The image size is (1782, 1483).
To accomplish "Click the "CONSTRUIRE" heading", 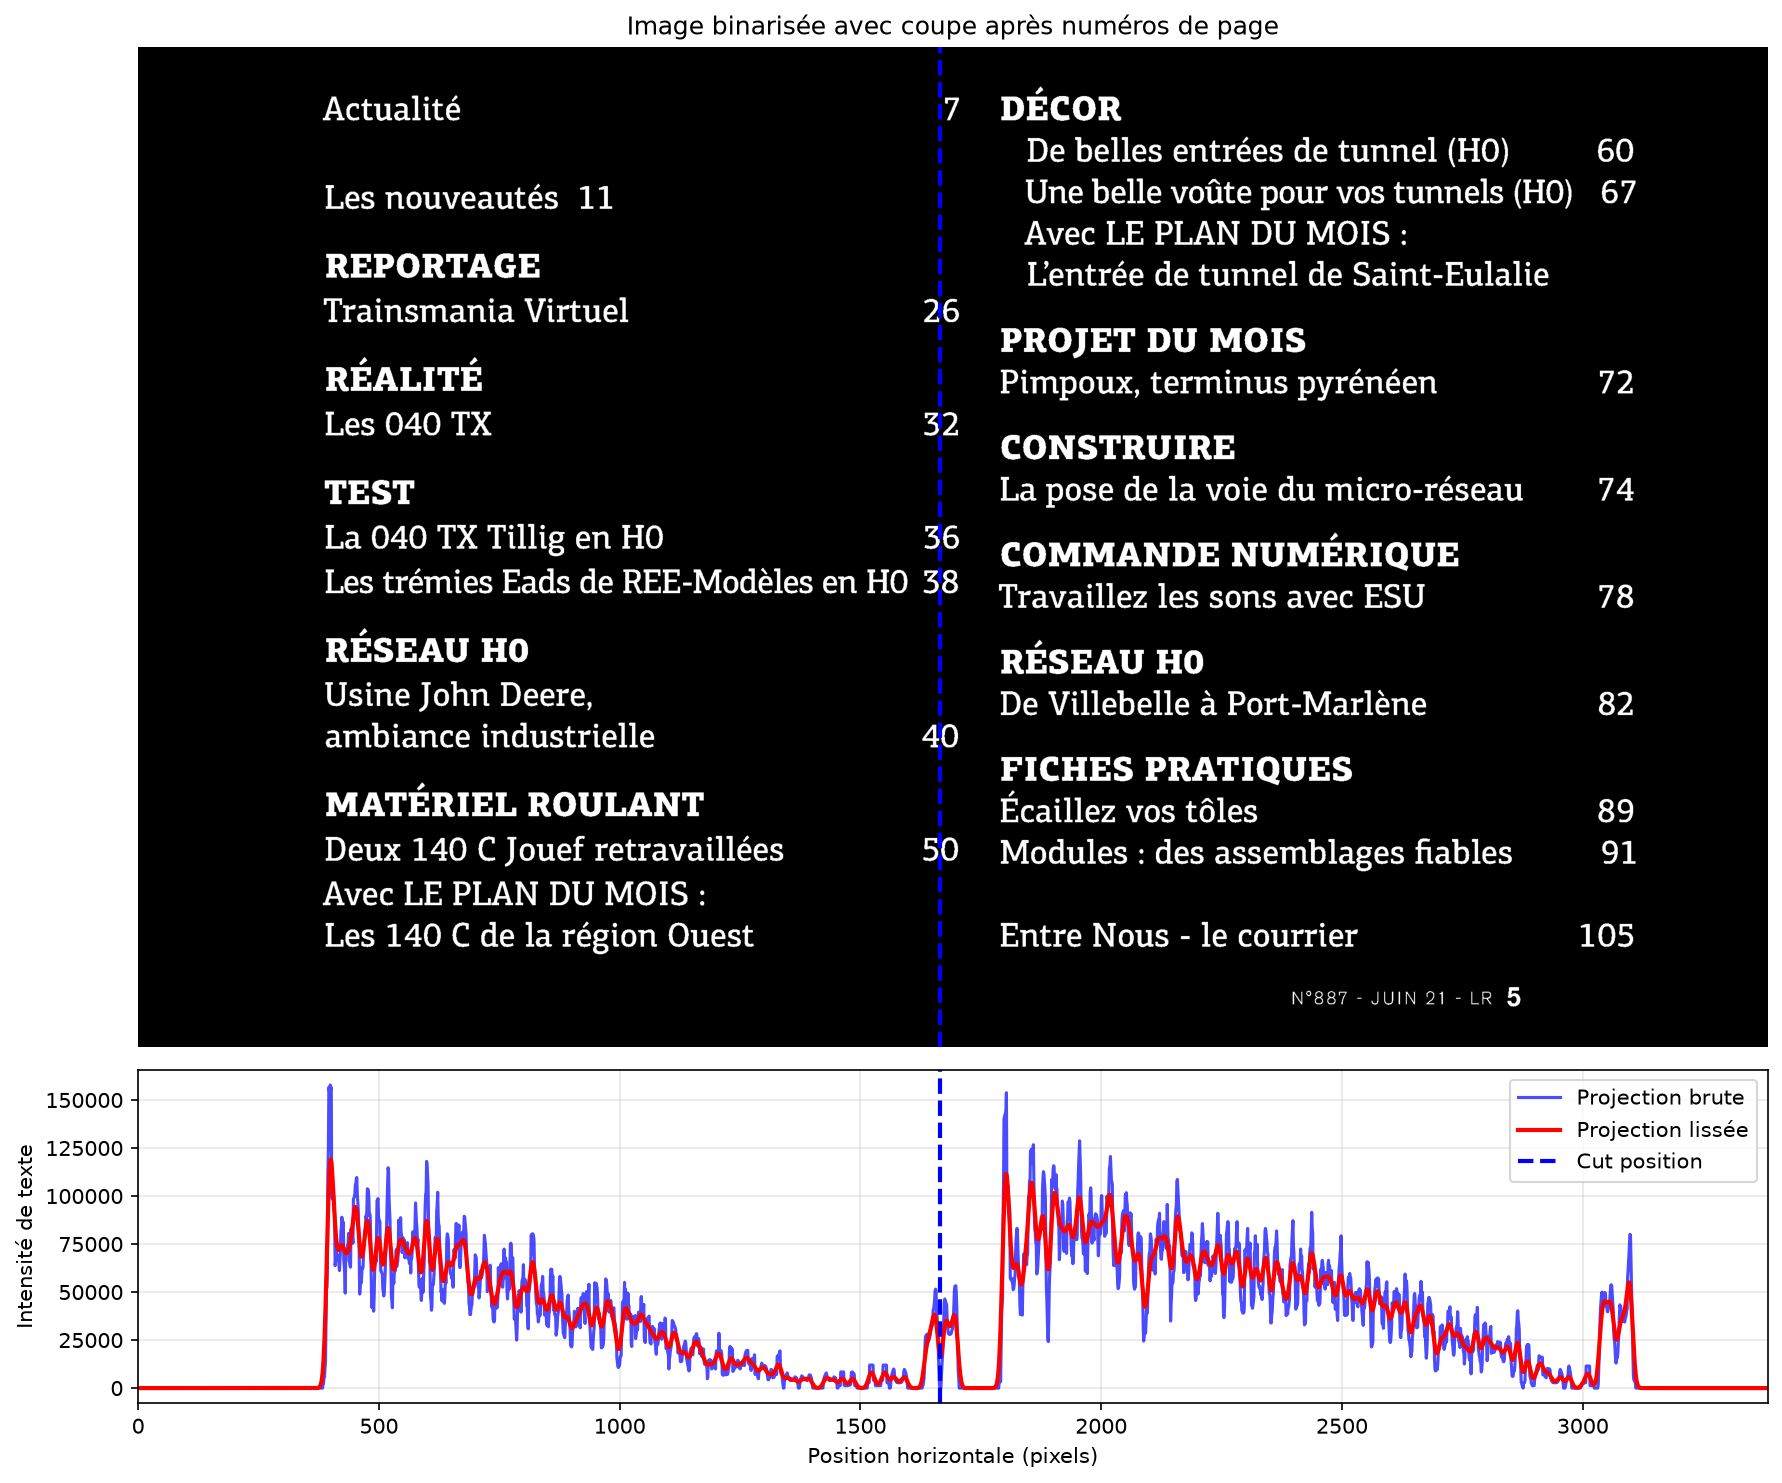I will coord(1118,448).
